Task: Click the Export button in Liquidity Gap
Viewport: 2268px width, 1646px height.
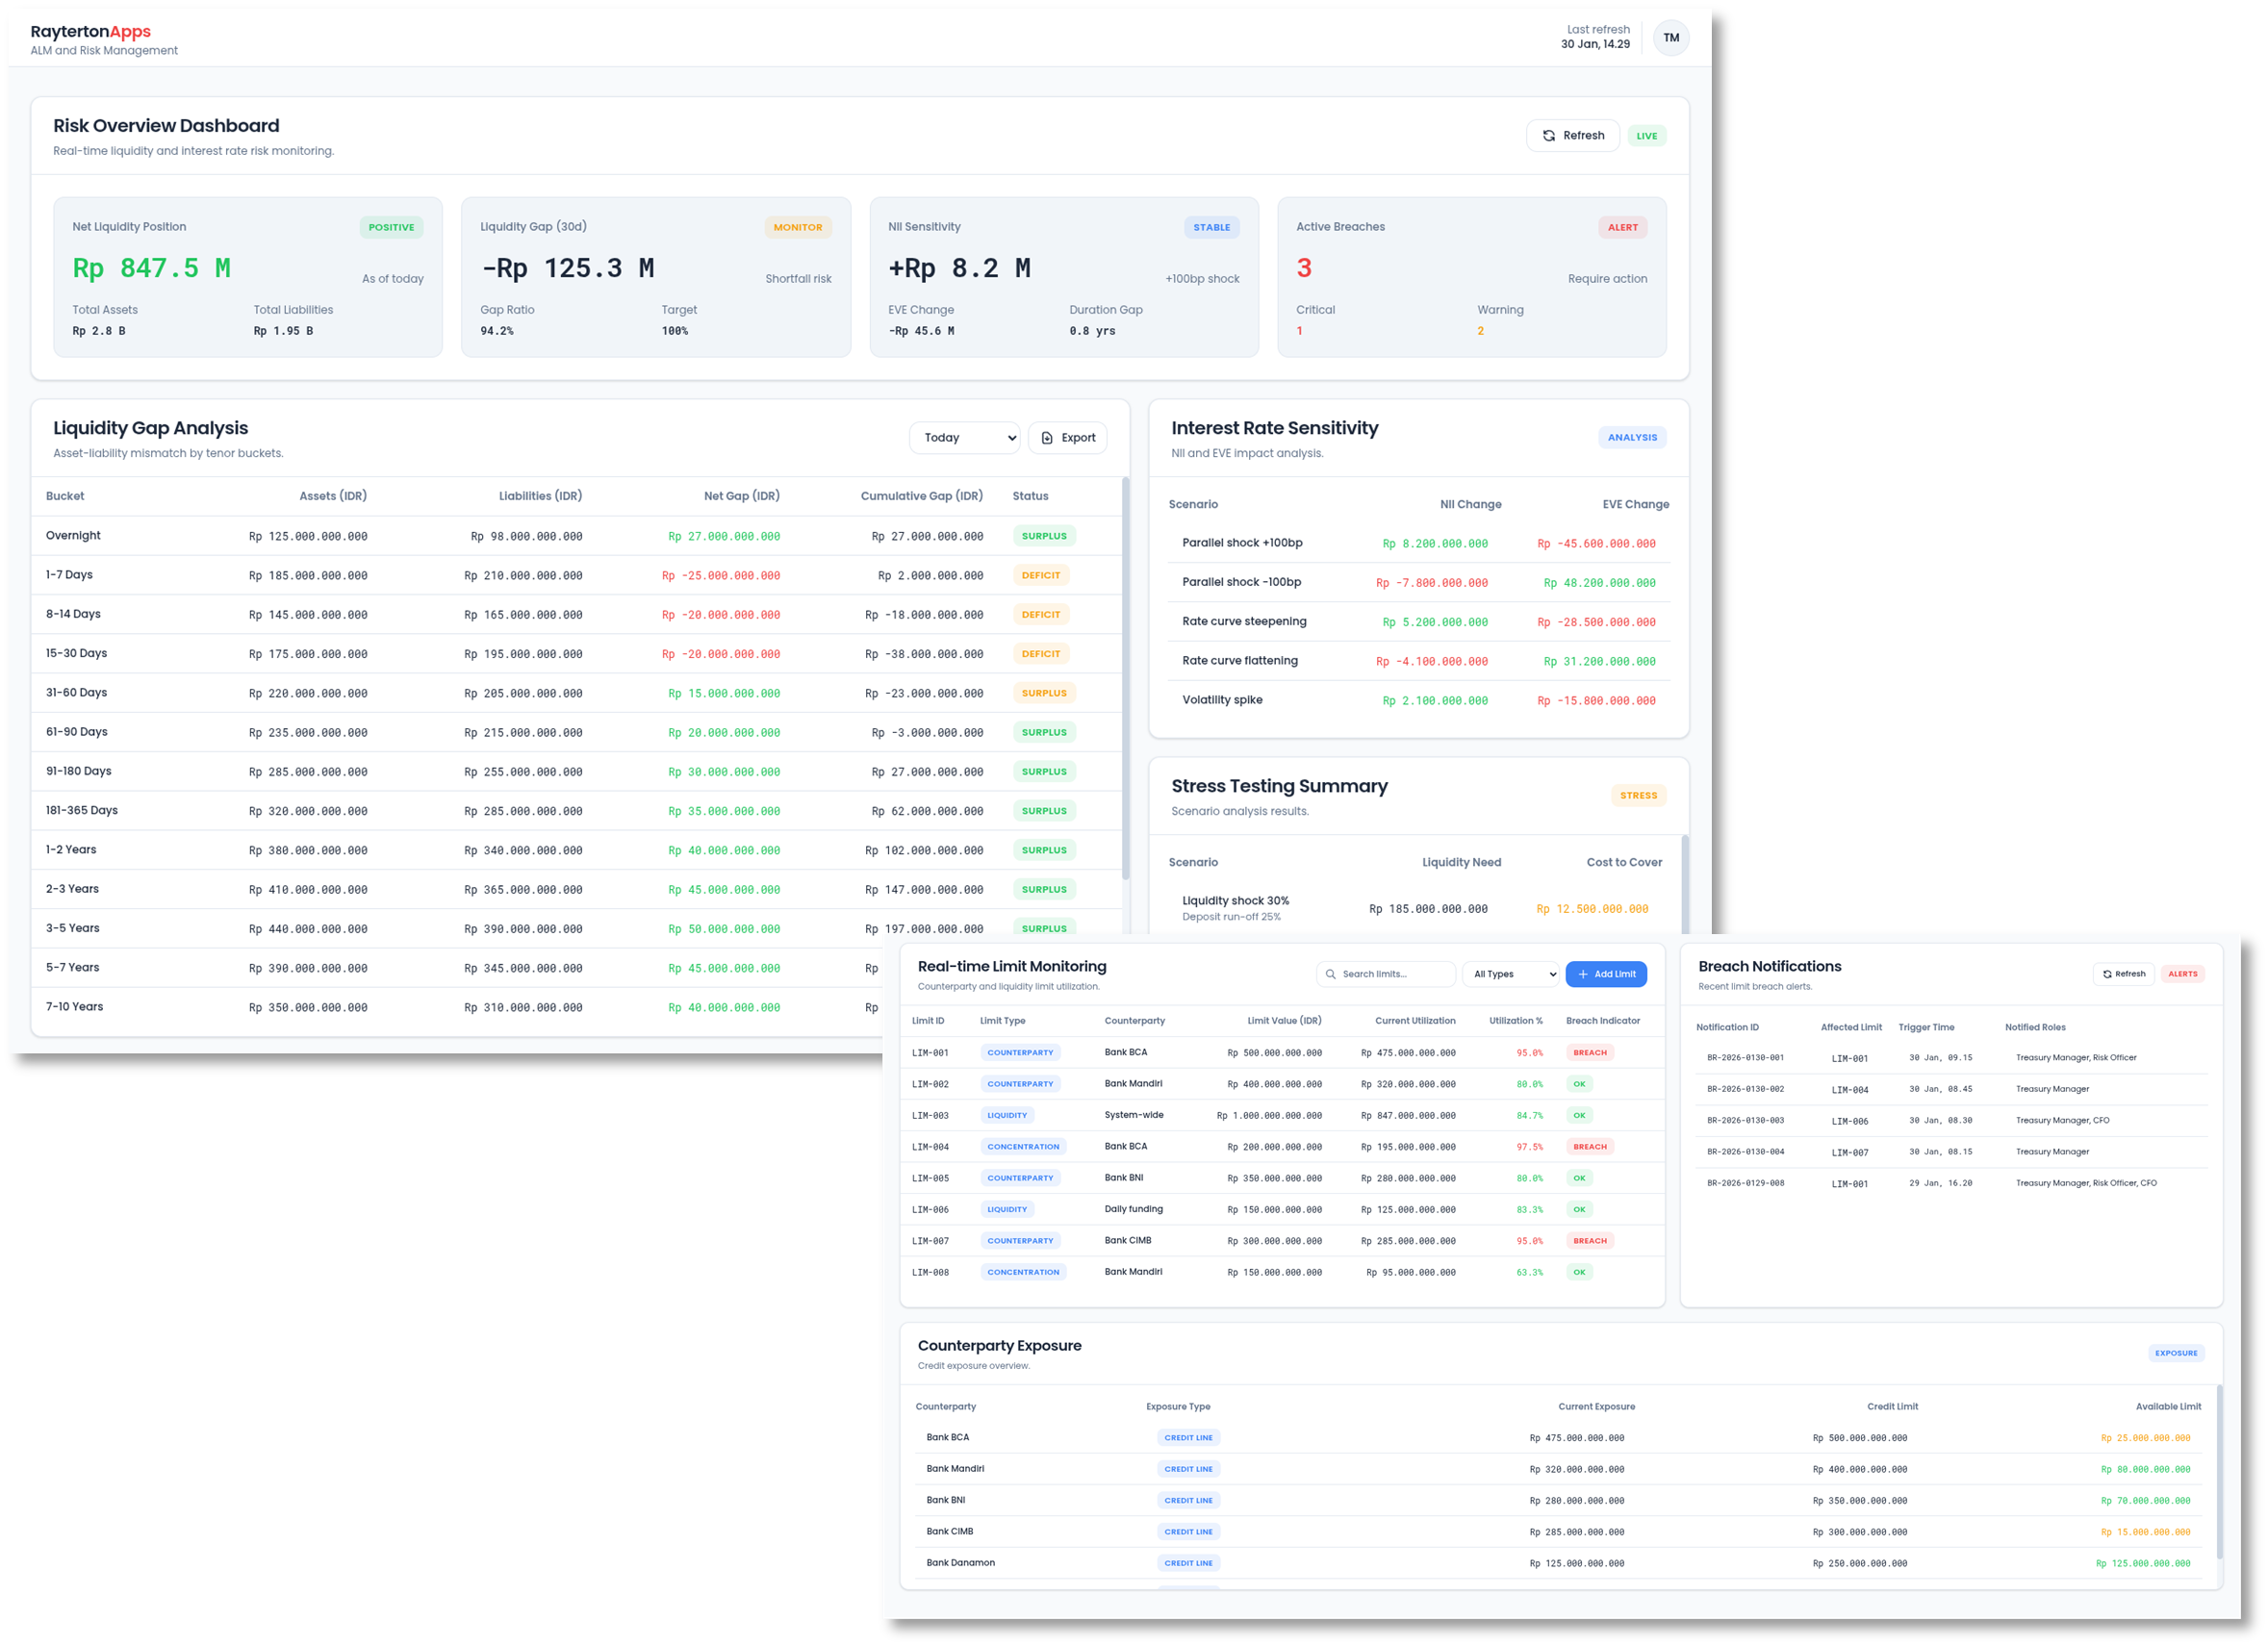Action: tap(1067, 438)
